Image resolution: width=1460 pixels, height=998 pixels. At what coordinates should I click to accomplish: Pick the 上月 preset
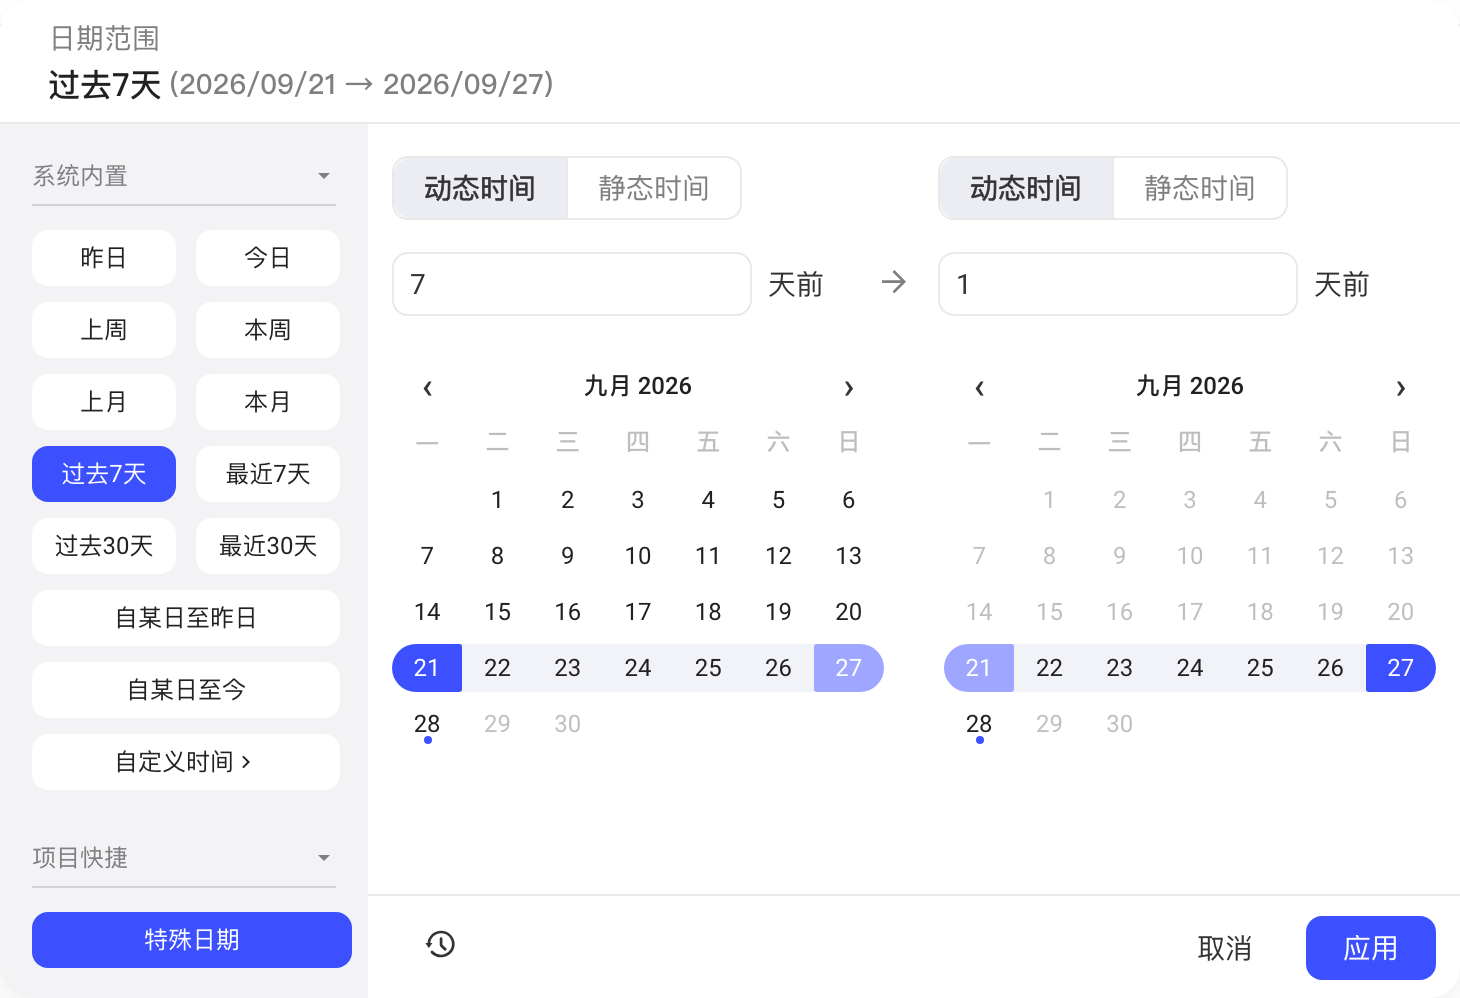coord(104,402)
